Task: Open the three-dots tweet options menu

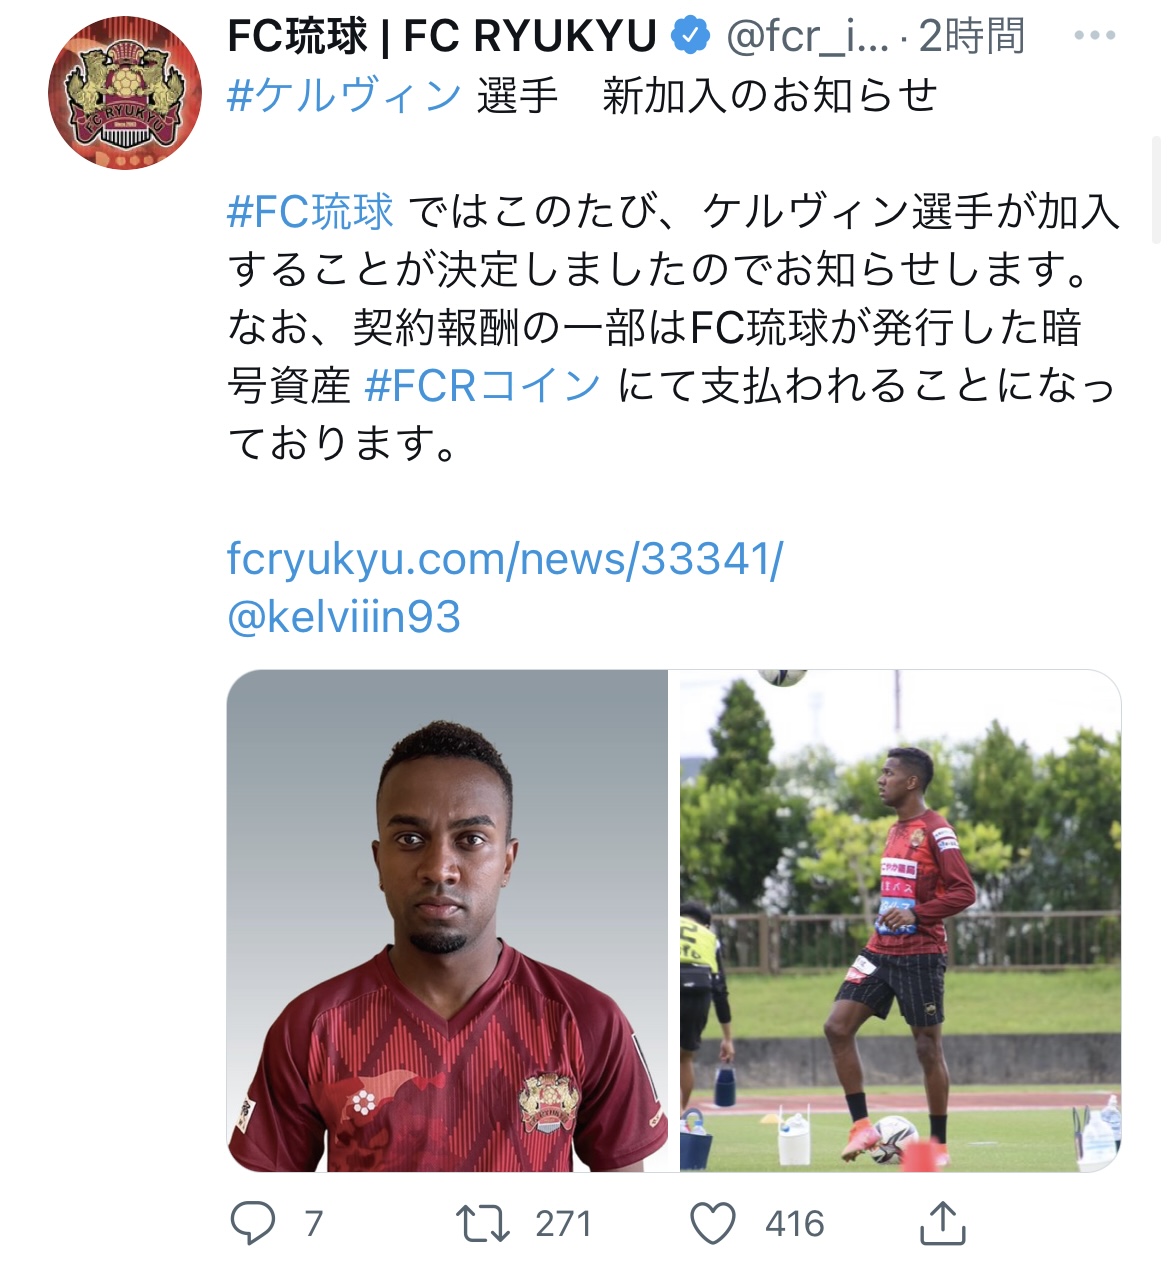Action: [1094, 36]
